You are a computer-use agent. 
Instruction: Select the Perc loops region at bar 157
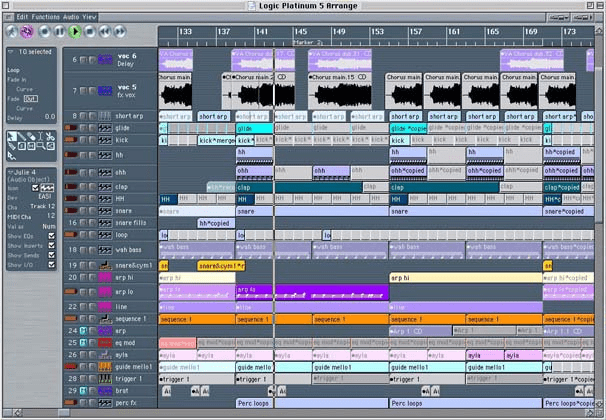(x=466, y=403)
